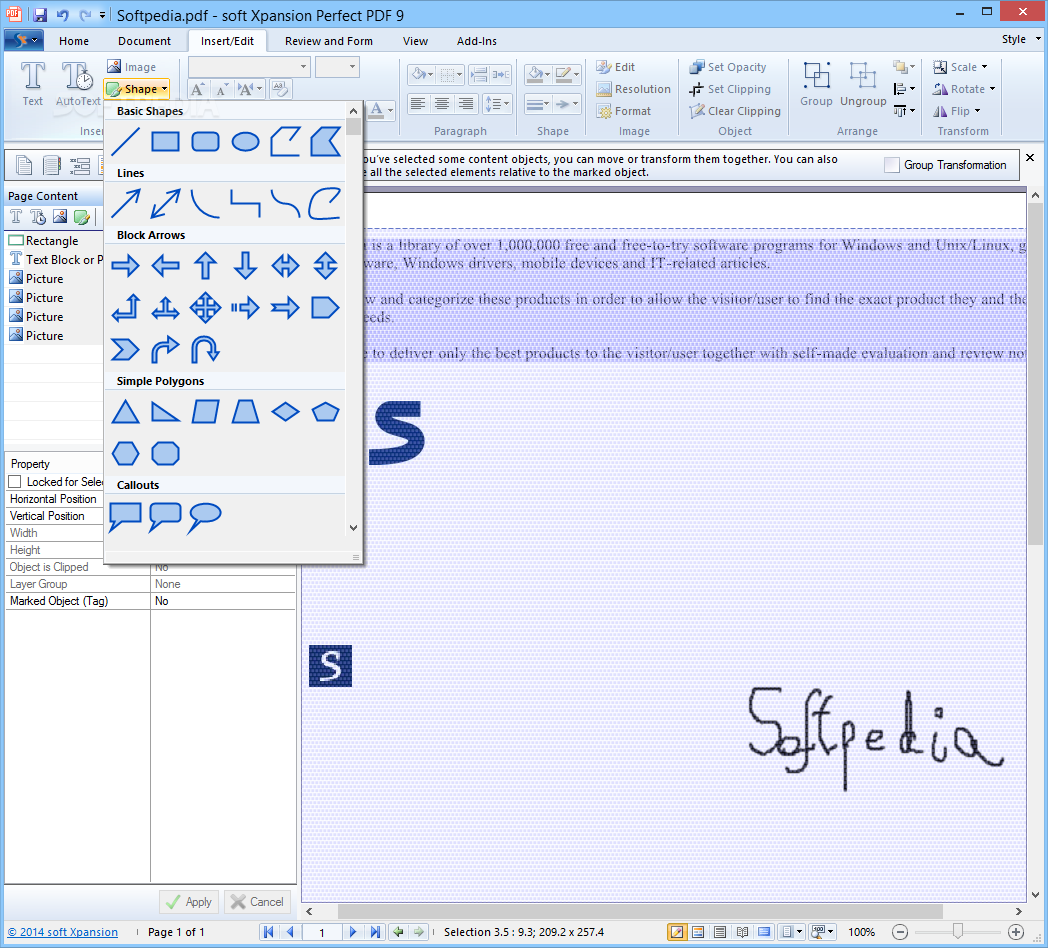Click the Ungroup objects icon
Screen dimensions: 1048x948
(x=863, y=83)
